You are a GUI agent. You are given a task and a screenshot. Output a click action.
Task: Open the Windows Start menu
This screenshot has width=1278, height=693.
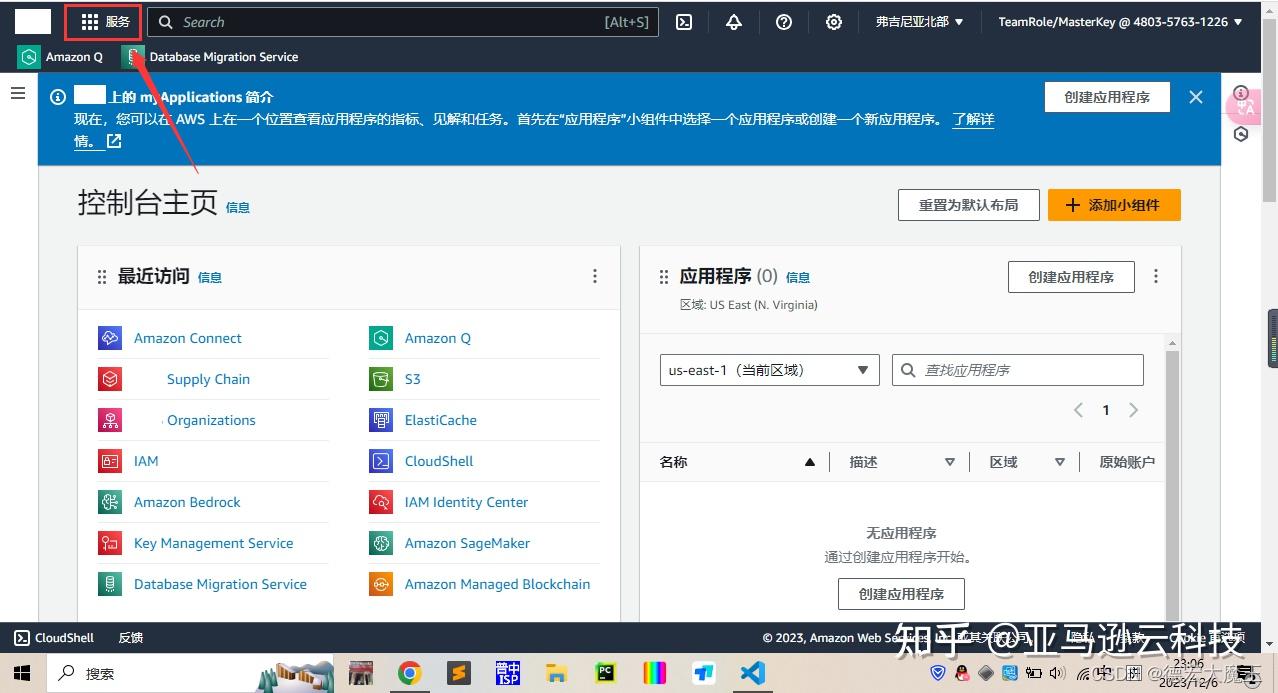coord(21,673)
